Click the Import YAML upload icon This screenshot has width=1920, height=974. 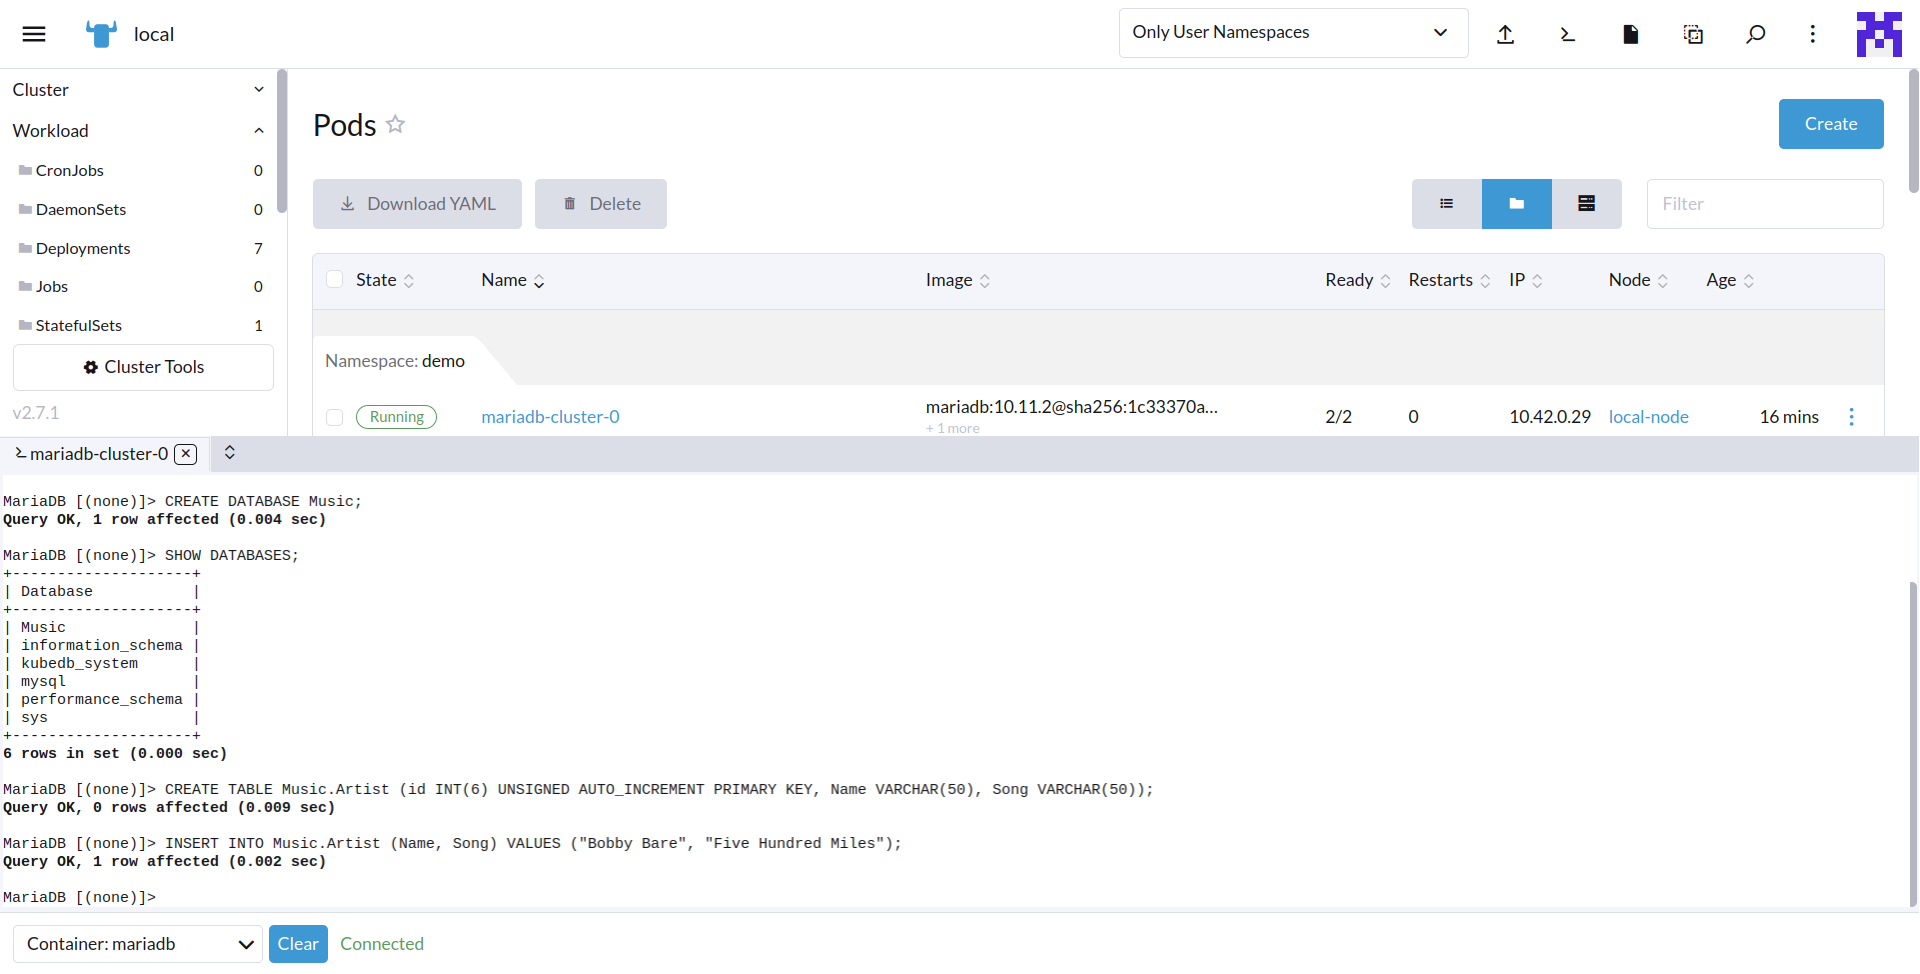coord(1506,33)
